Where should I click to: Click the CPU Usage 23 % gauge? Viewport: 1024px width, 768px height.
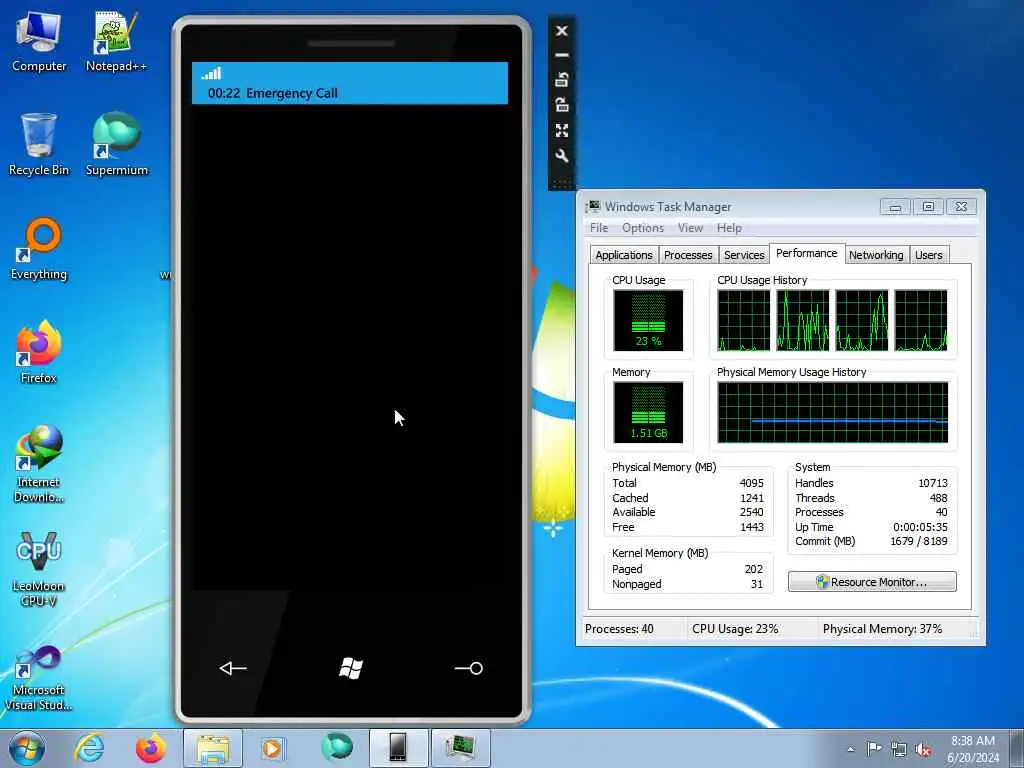click(x=648, y=320)
